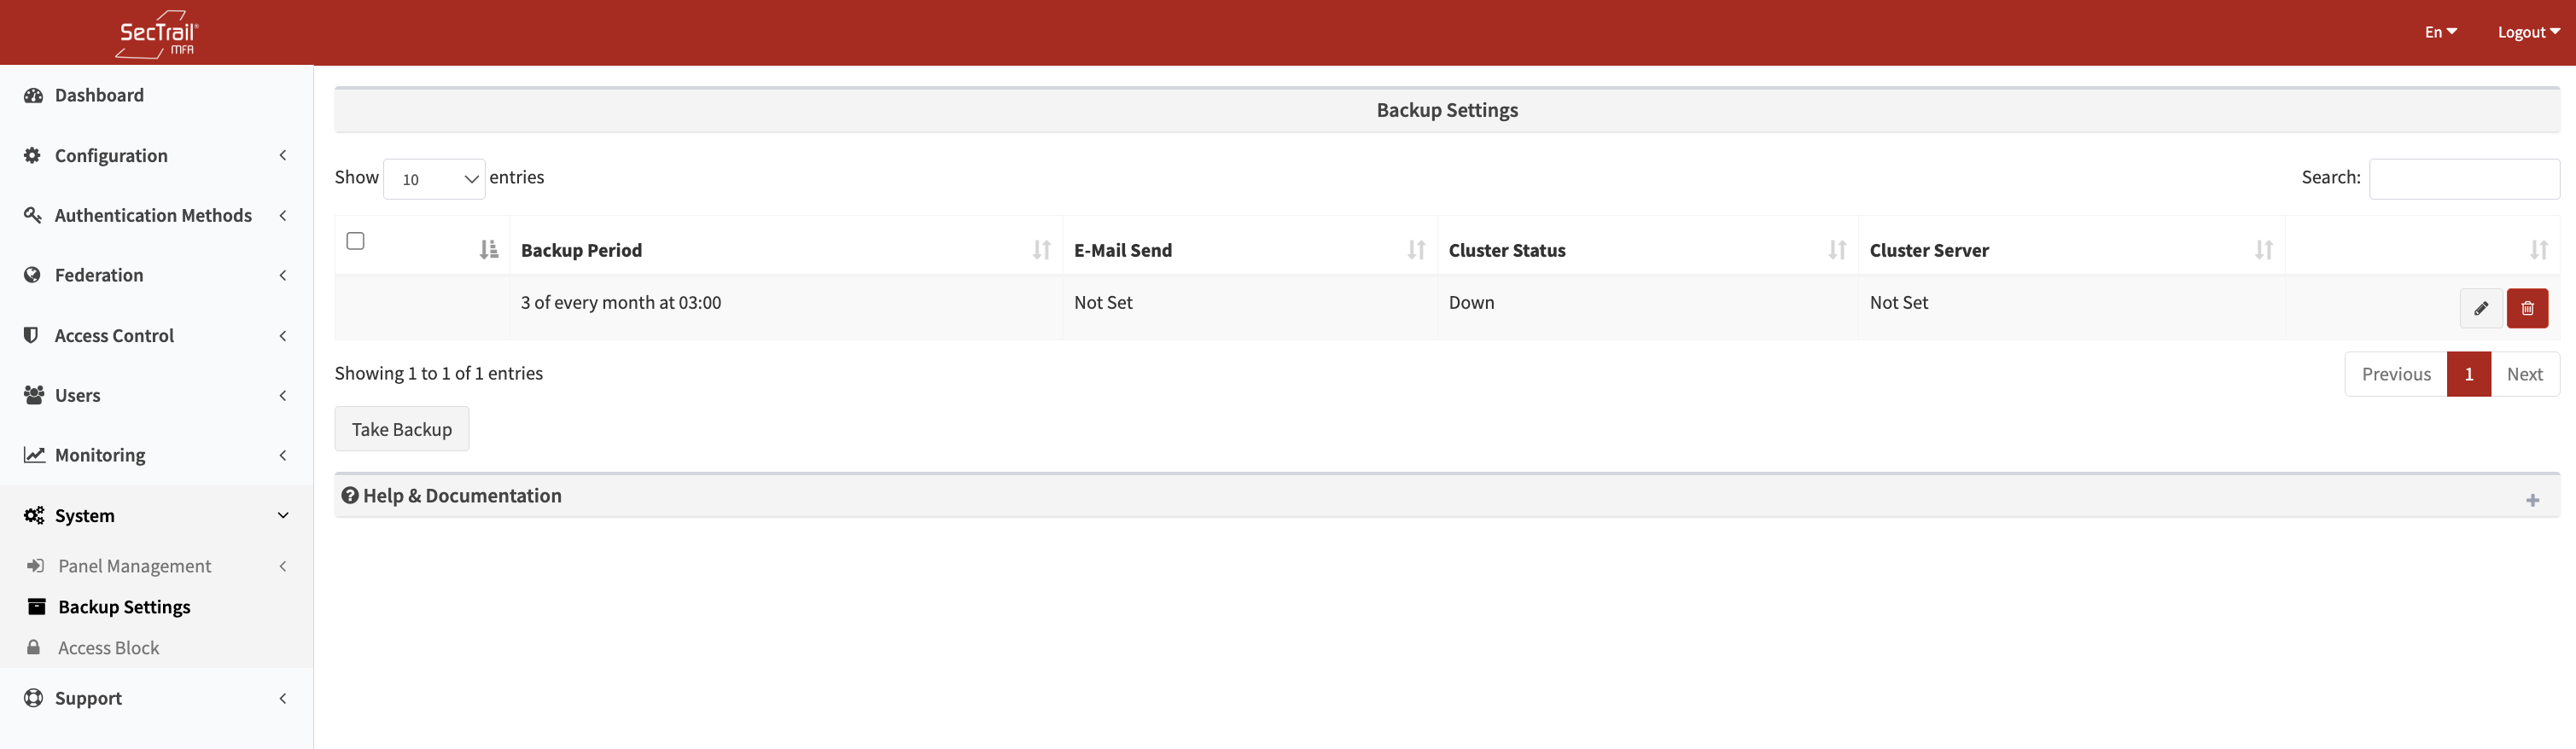Expand Help & Documentation with plus icon
The height and width of the screenshot is (749, 2576).
tap(2531, 500)
